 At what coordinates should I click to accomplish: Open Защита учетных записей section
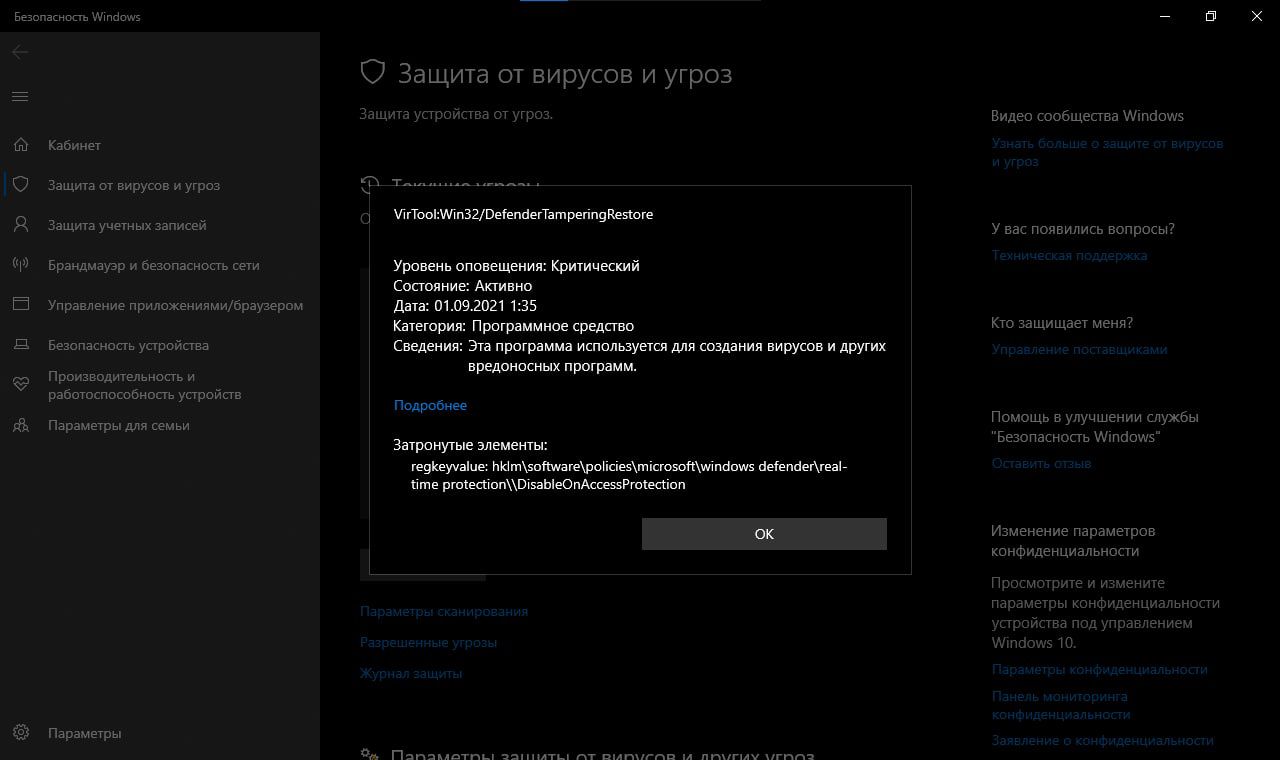(127, 225)
